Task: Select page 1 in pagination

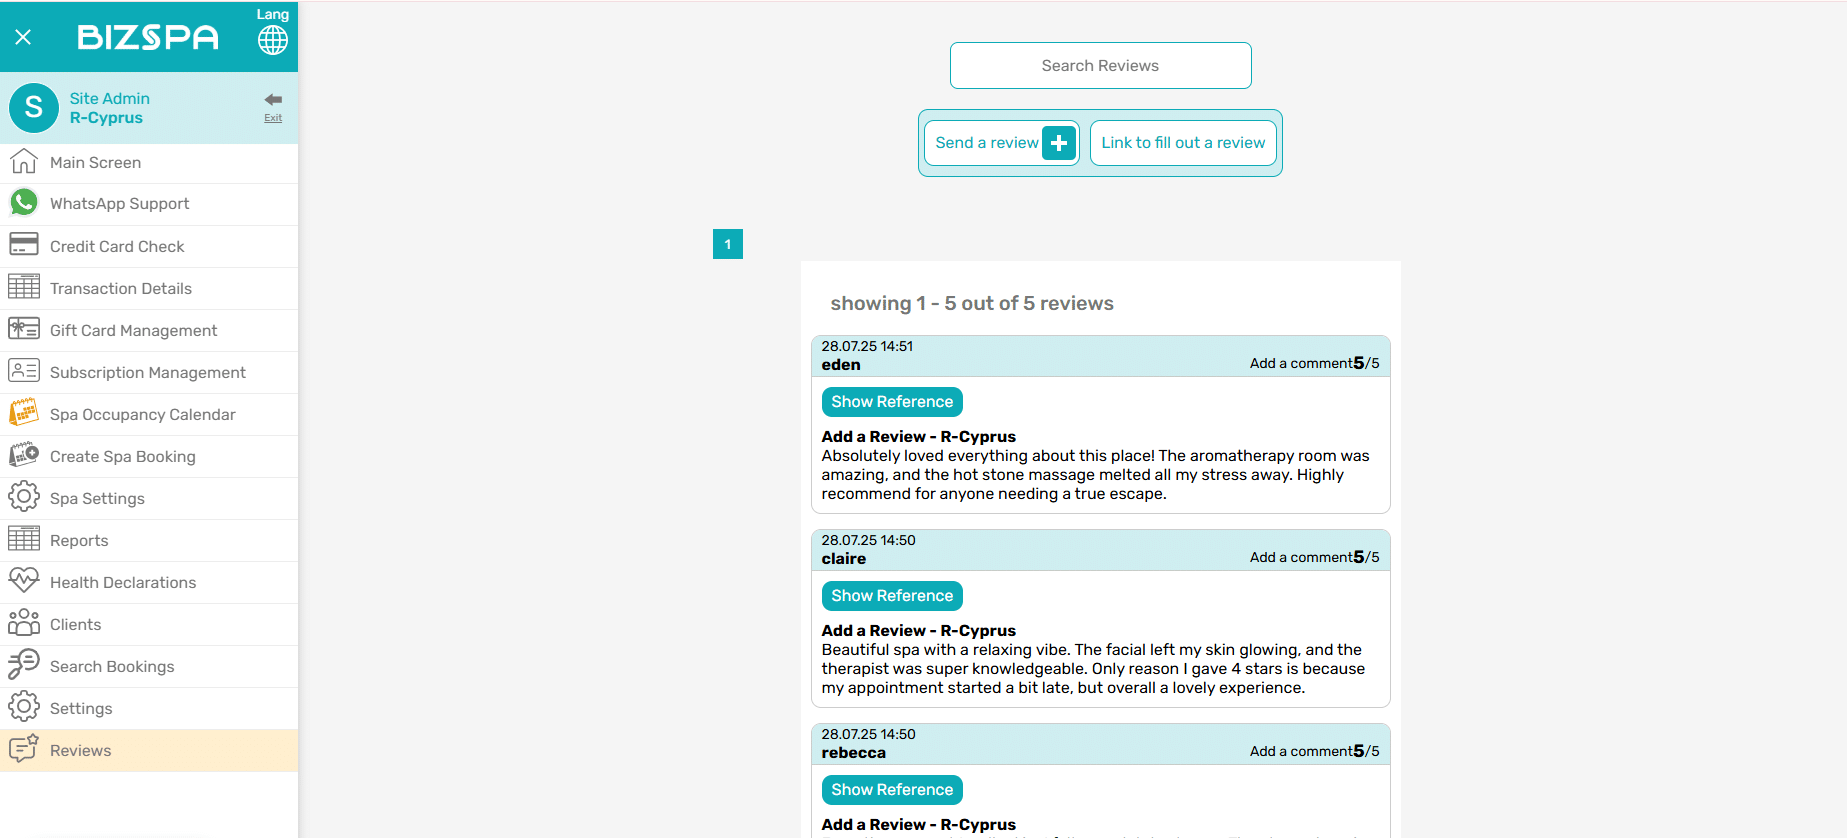Action: click(x=728, y=244)
